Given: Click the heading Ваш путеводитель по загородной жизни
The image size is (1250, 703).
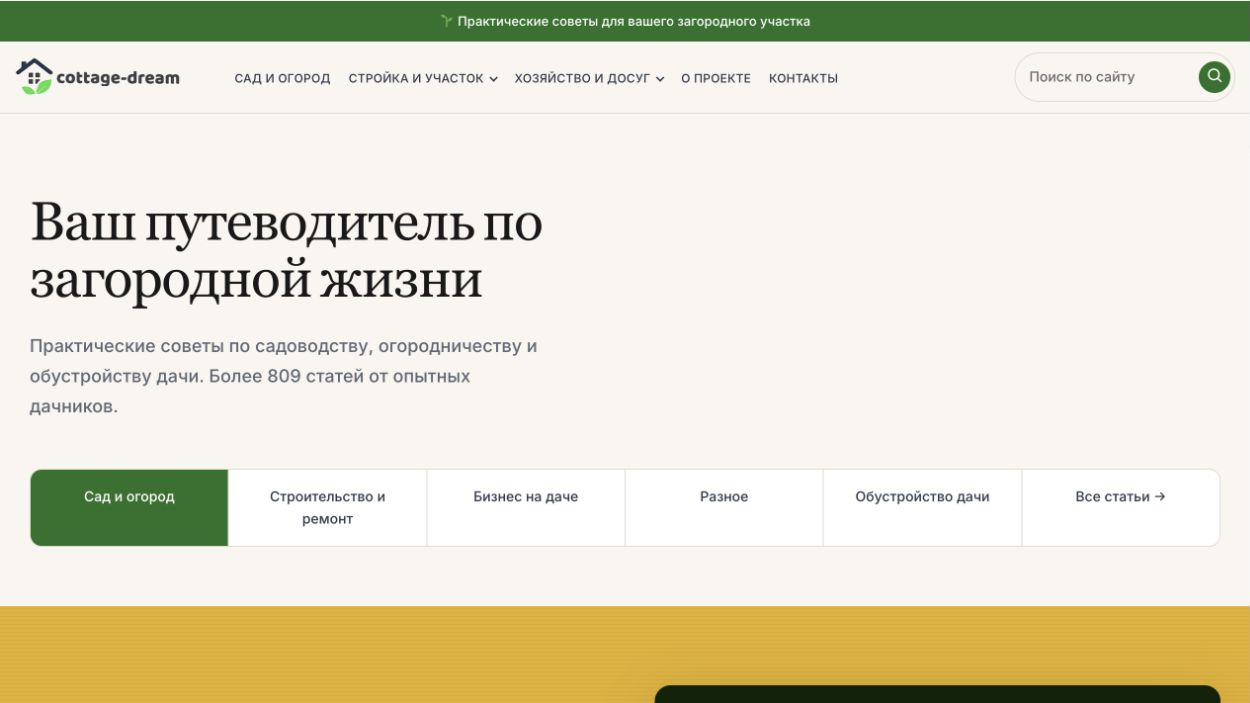Looking at the screenshot, I should point(286,251).
